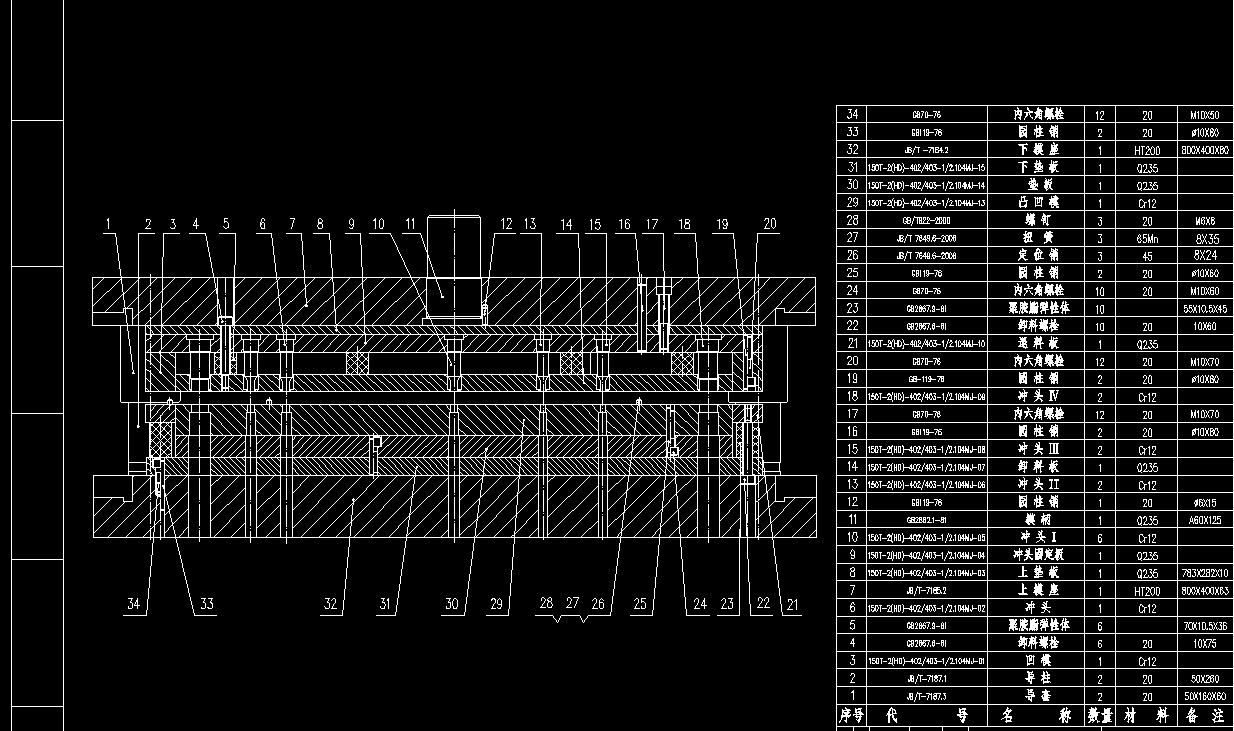Click the 8X24 specification cell in row 26

tap(1207, 255)
